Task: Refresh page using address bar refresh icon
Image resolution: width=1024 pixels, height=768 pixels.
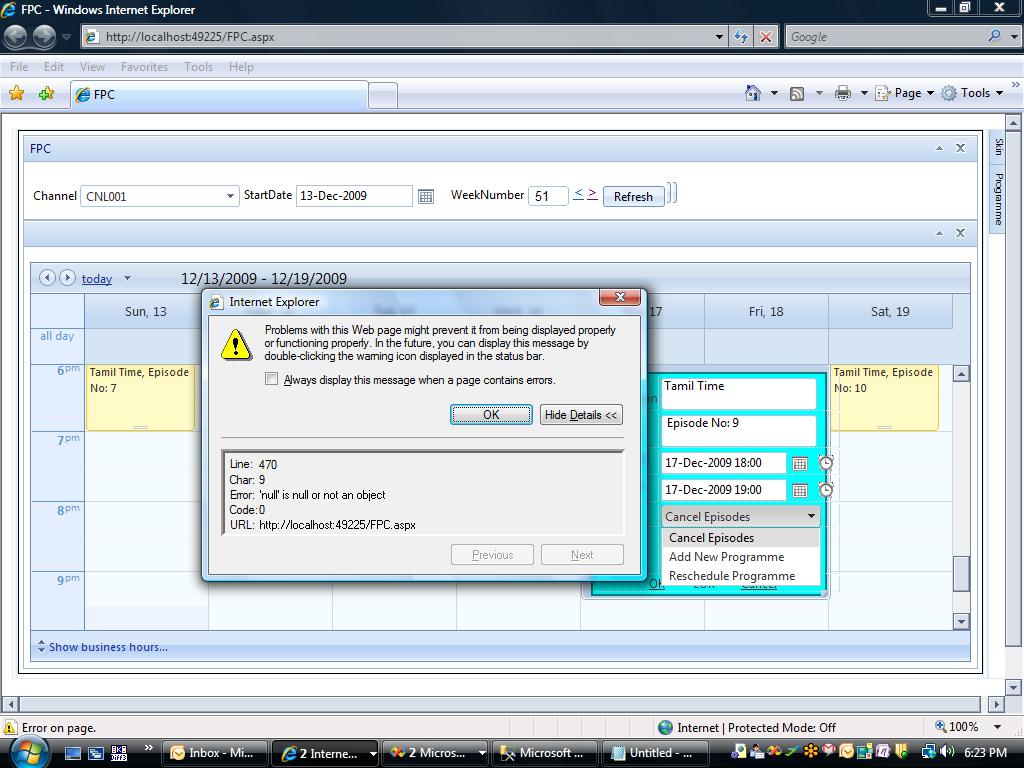Action: 741,37
